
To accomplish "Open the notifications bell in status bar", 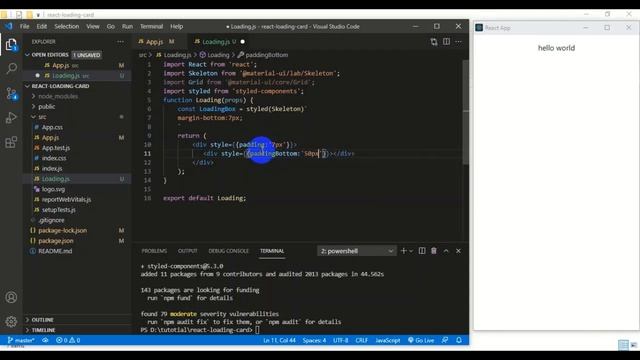I will click(x=459, y=340).
